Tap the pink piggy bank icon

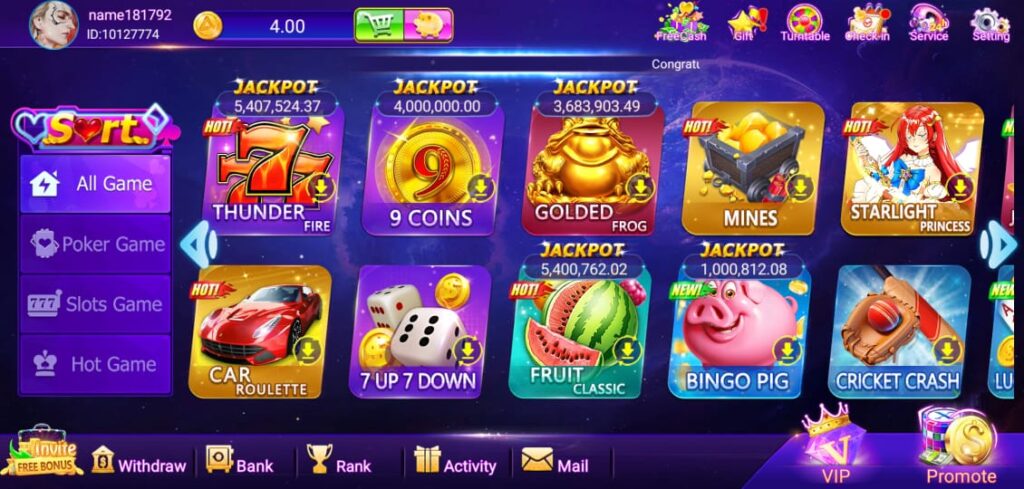(x=428, y=25)
